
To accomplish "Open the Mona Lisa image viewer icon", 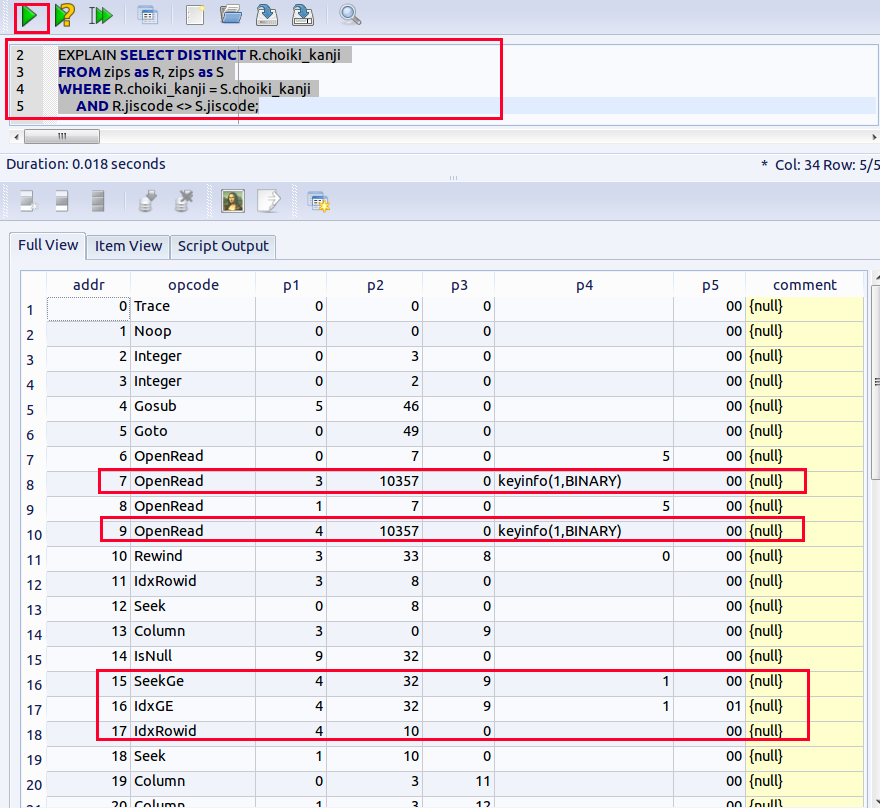I will click(232, 201).
